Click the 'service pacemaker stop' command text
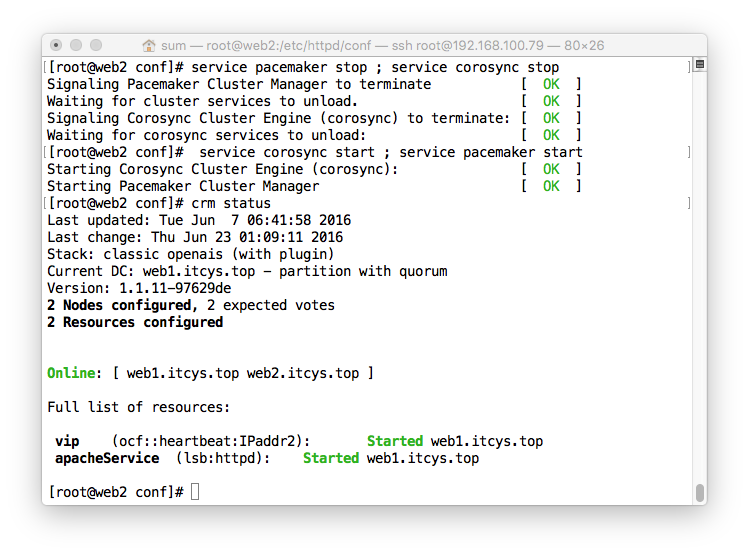749x555 pixels. 279,67
